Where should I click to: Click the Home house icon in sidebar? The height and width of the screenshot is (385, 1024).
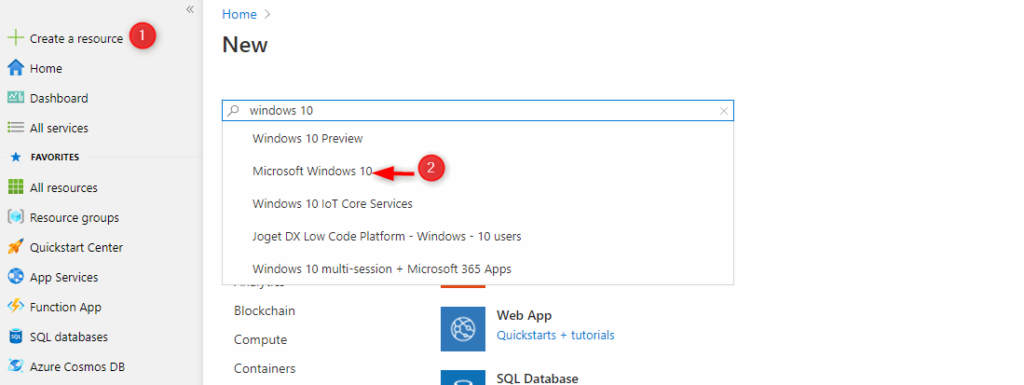tap(15, 68)
